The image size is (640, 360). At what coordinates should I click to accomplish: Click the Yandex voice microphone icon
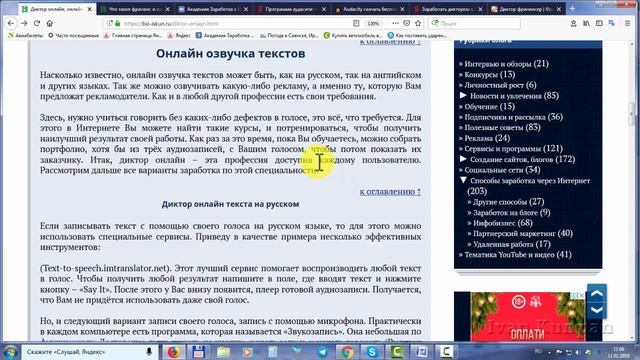(149, 351)
